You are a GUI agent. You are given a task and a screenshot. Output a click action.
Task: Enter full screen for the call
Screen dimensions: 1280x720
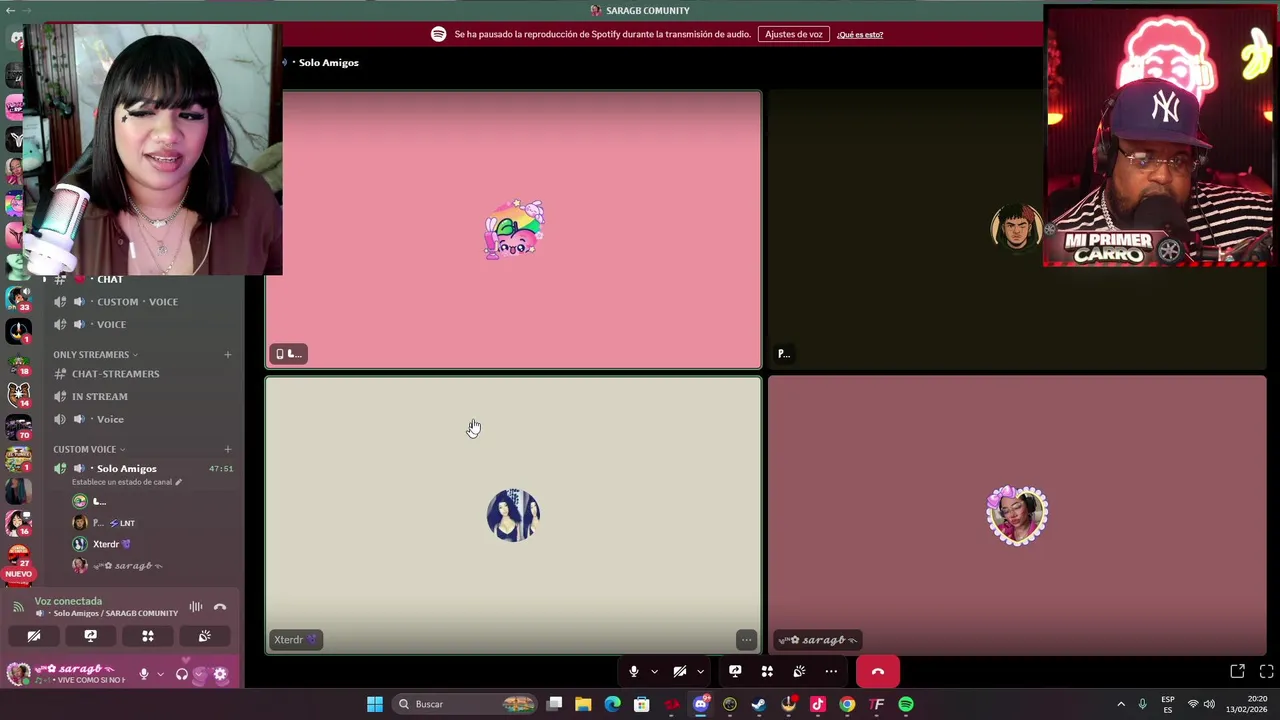tap(1266, 671)
